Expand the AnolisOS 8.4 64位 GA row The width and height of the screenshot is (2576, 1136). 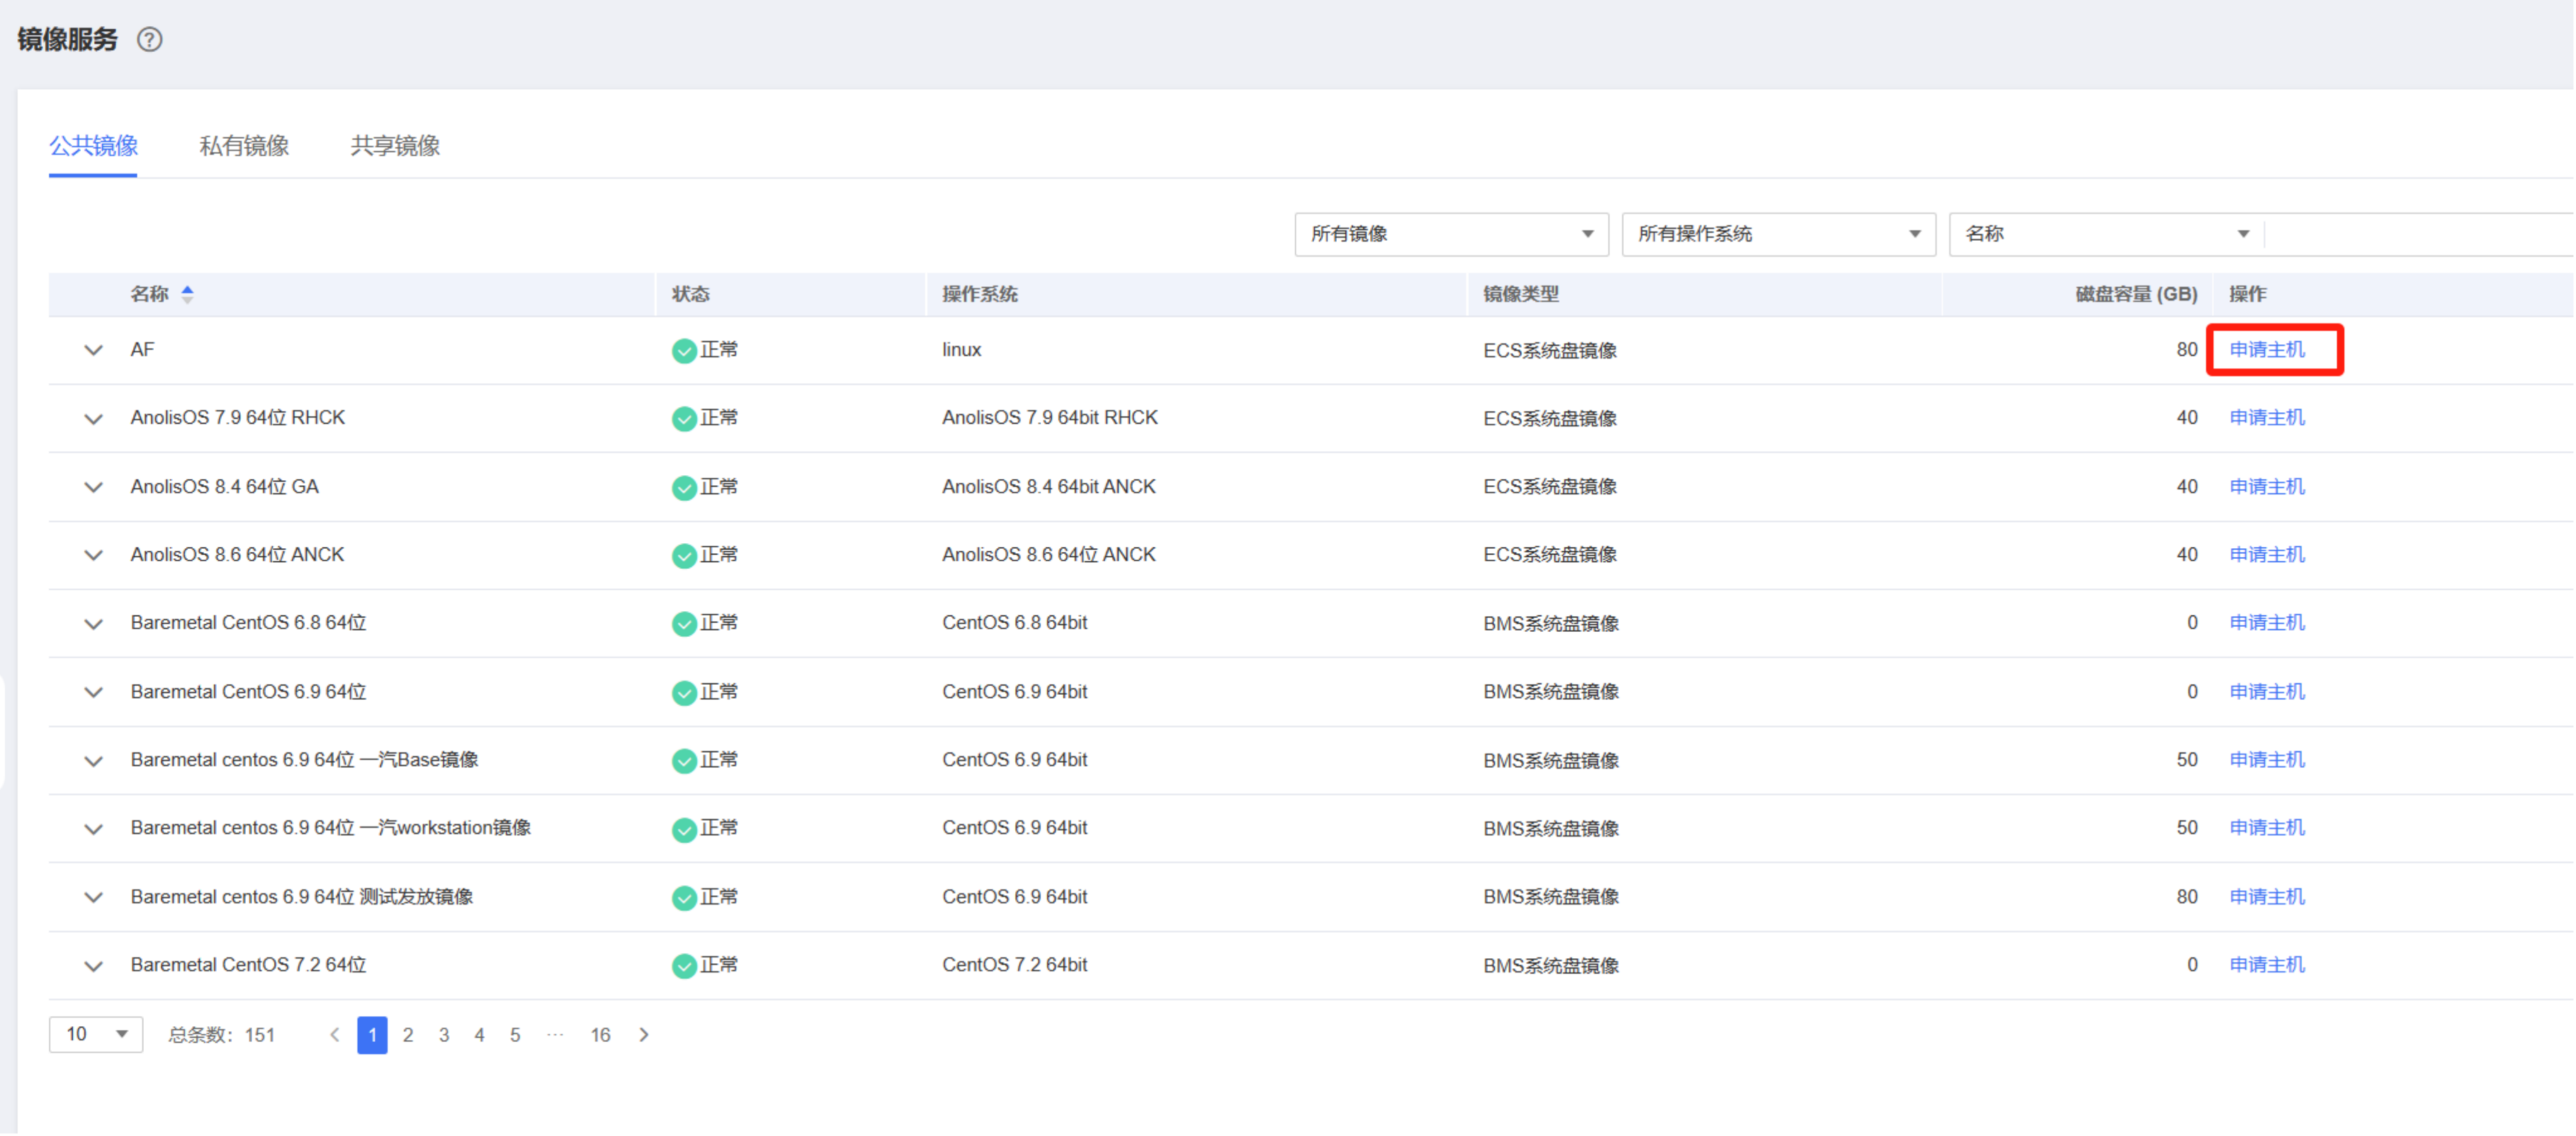(x=93, y=487)
